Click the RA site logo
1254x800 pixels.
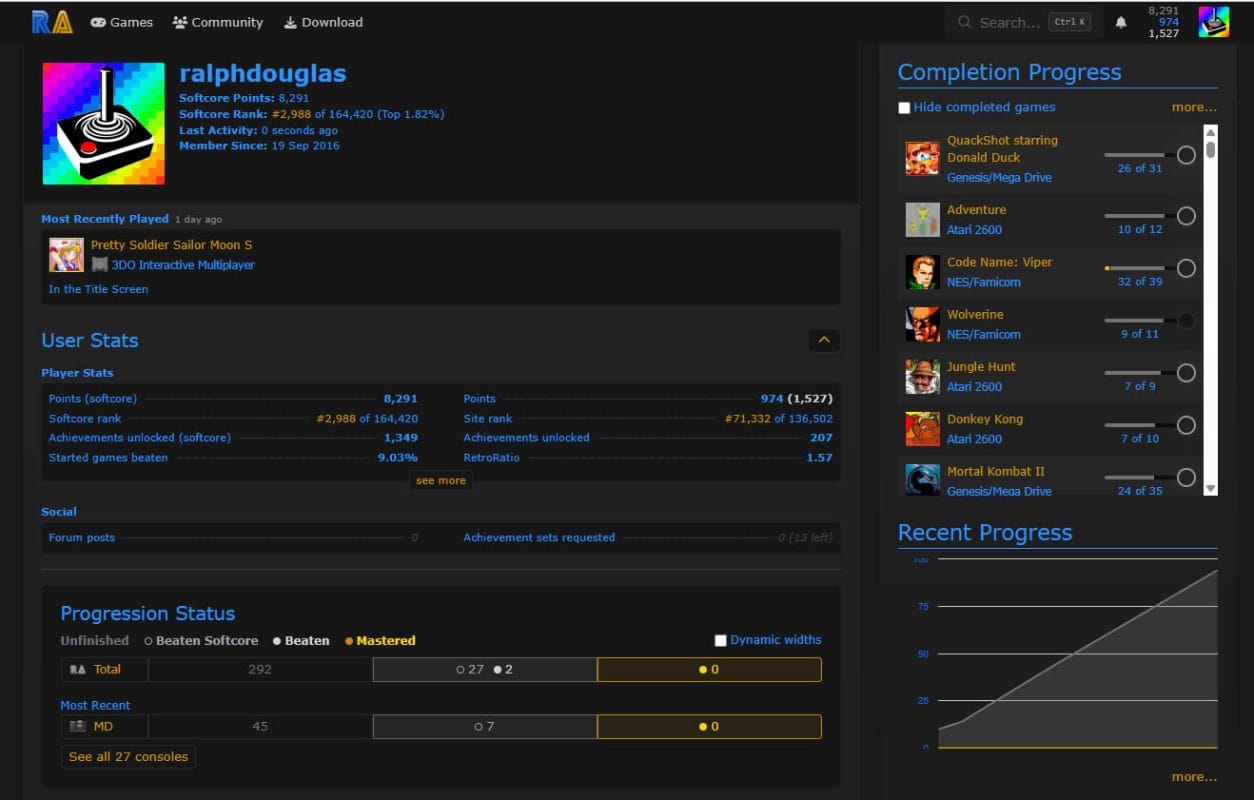click(52, 22)
